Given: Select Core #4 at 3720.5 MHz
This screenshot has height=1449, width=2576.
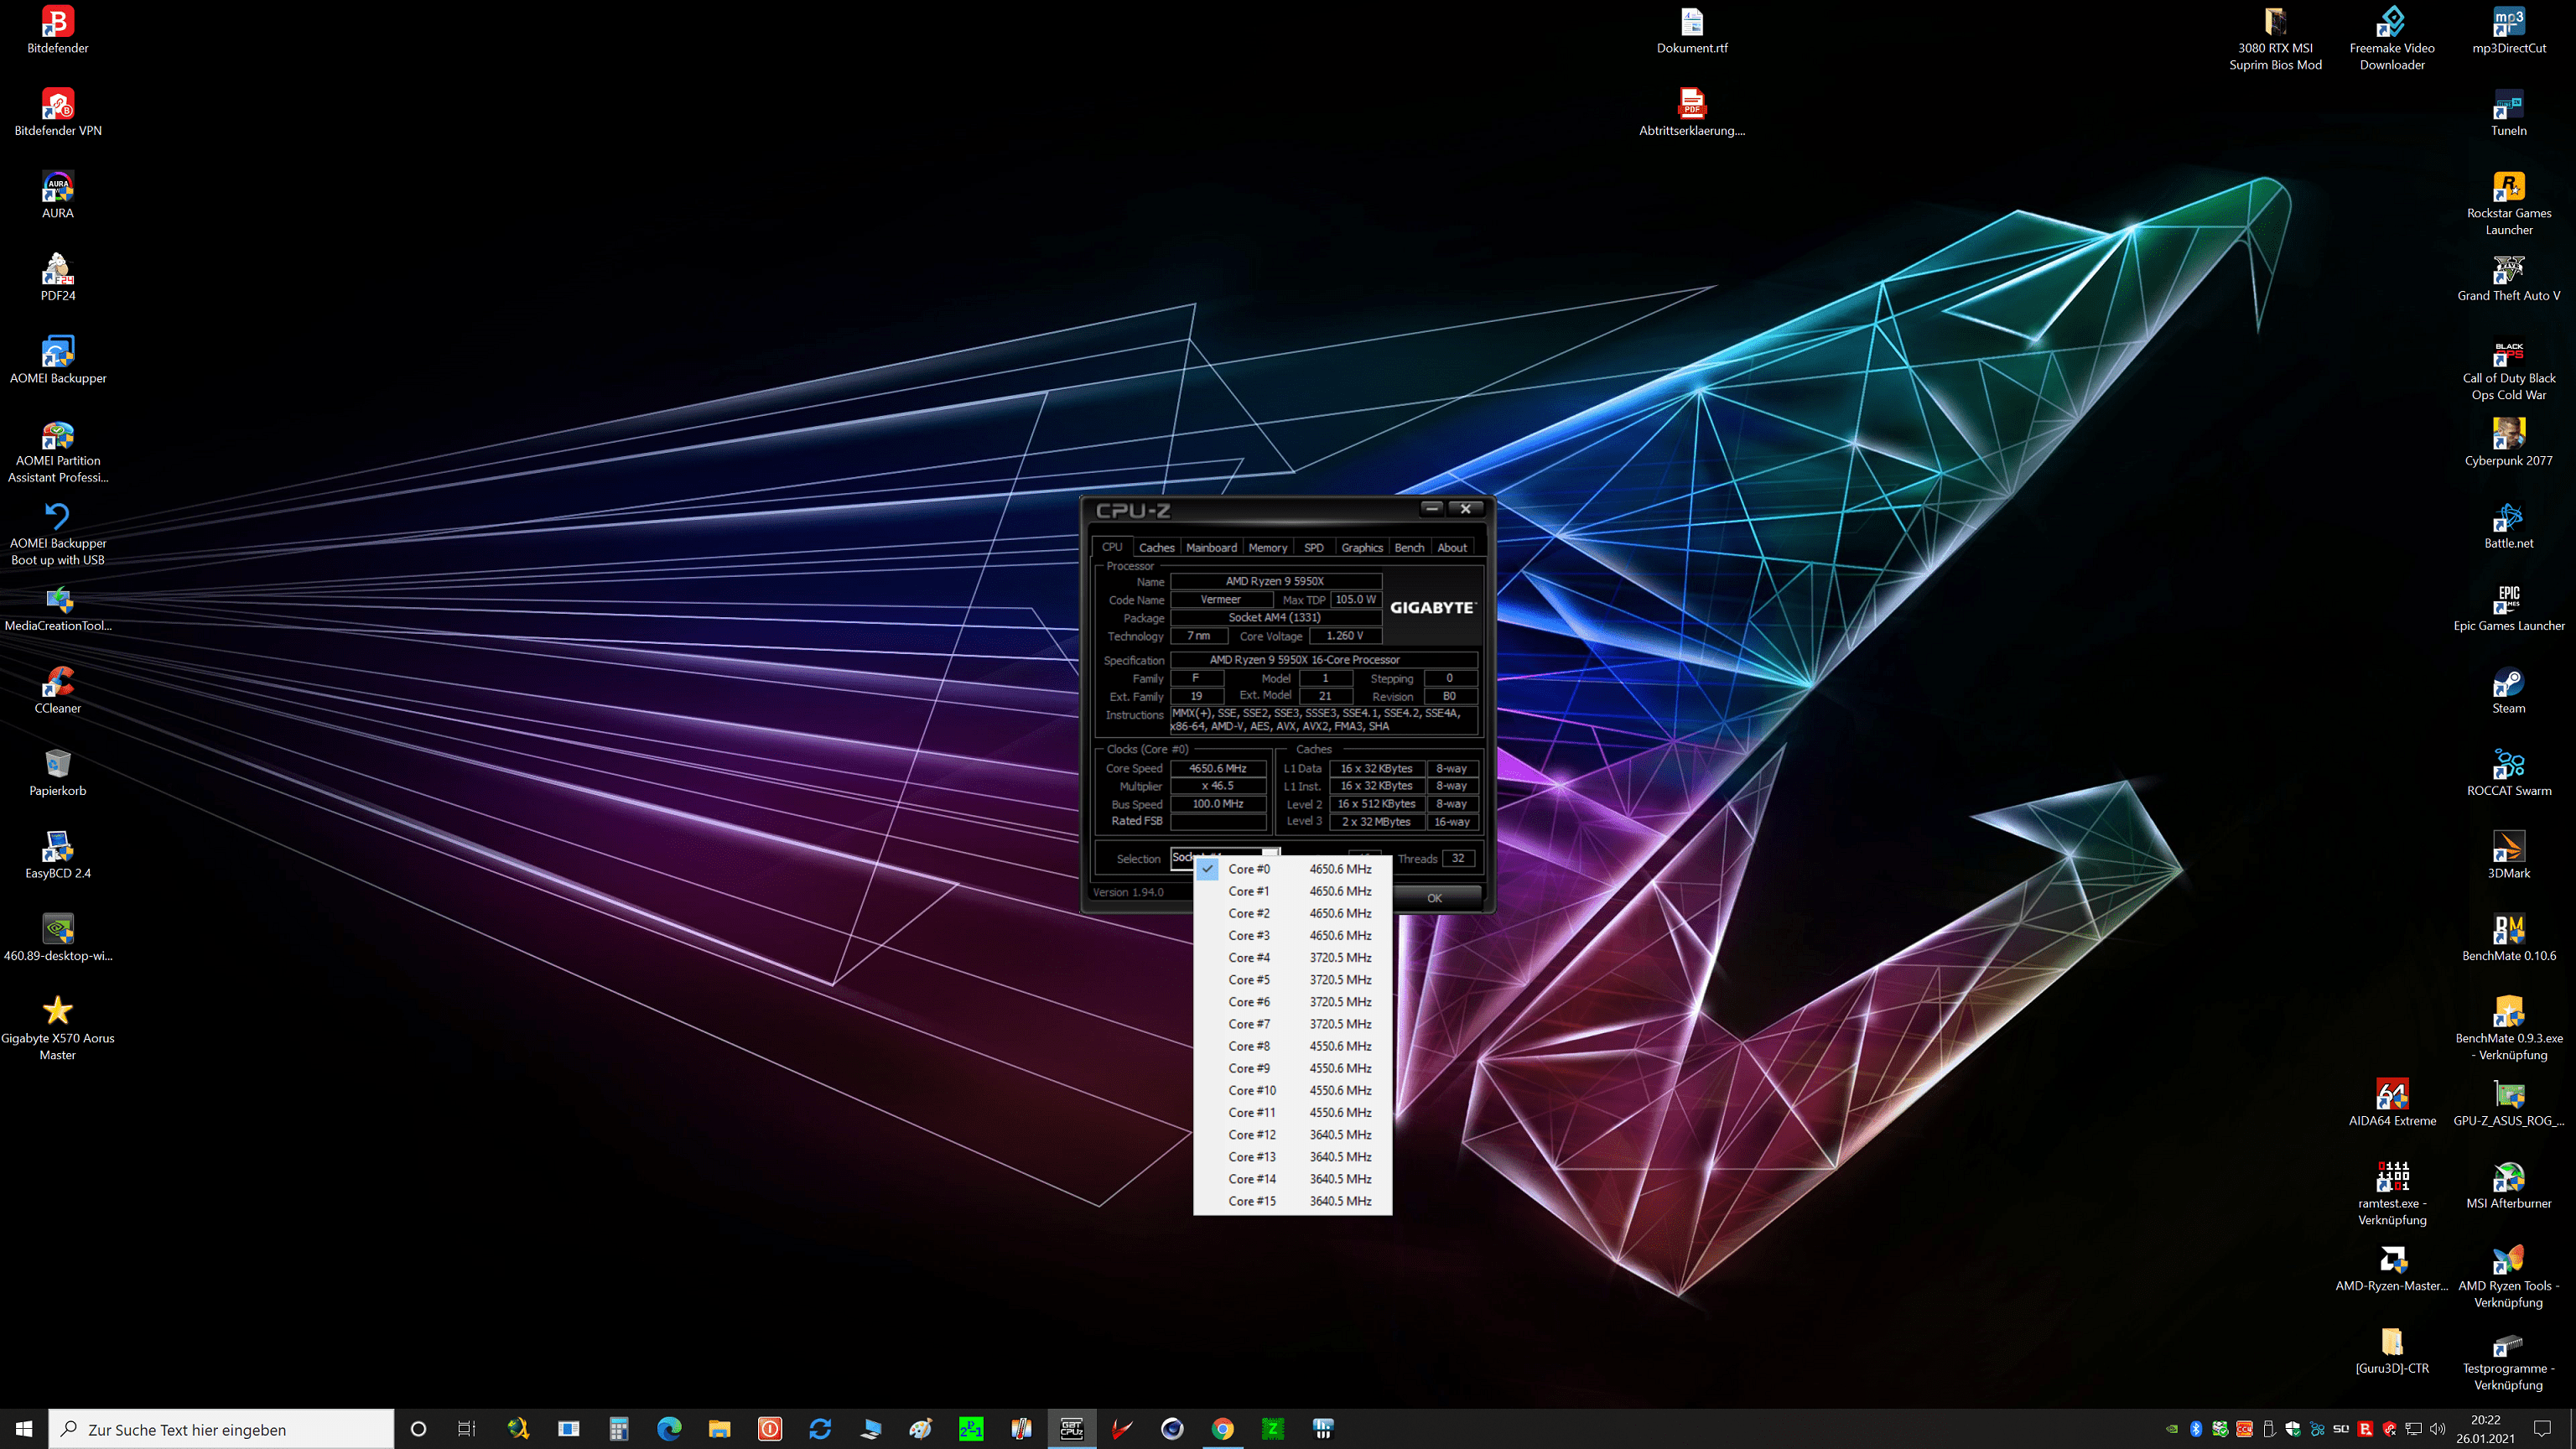Looking at the screenshot, I should [1293, 957].
